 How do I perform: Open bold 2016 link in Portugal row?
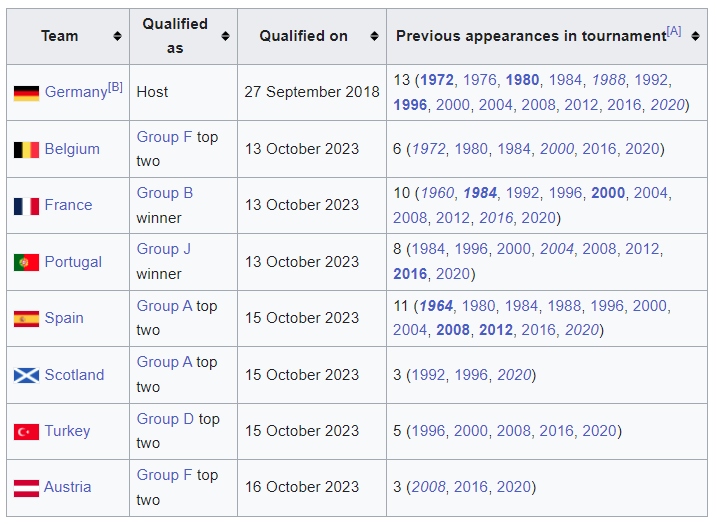[x=410, y=274]
